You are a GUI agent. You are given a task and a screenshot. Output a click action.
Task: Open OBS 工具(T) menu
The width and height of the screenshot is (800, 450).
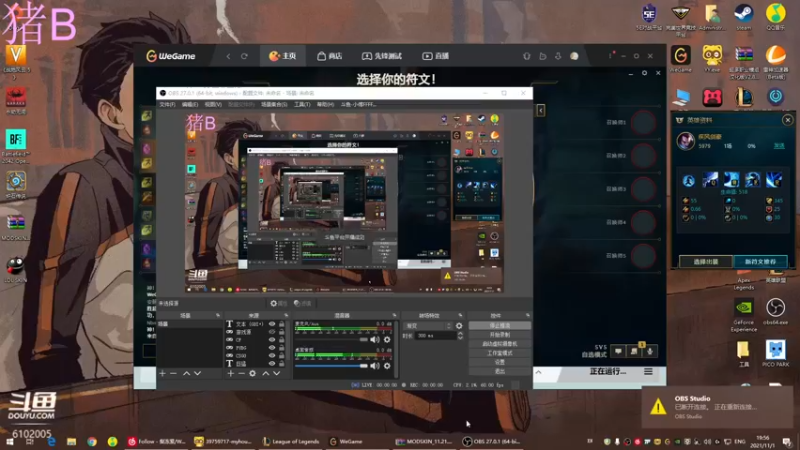coord(302,104)
